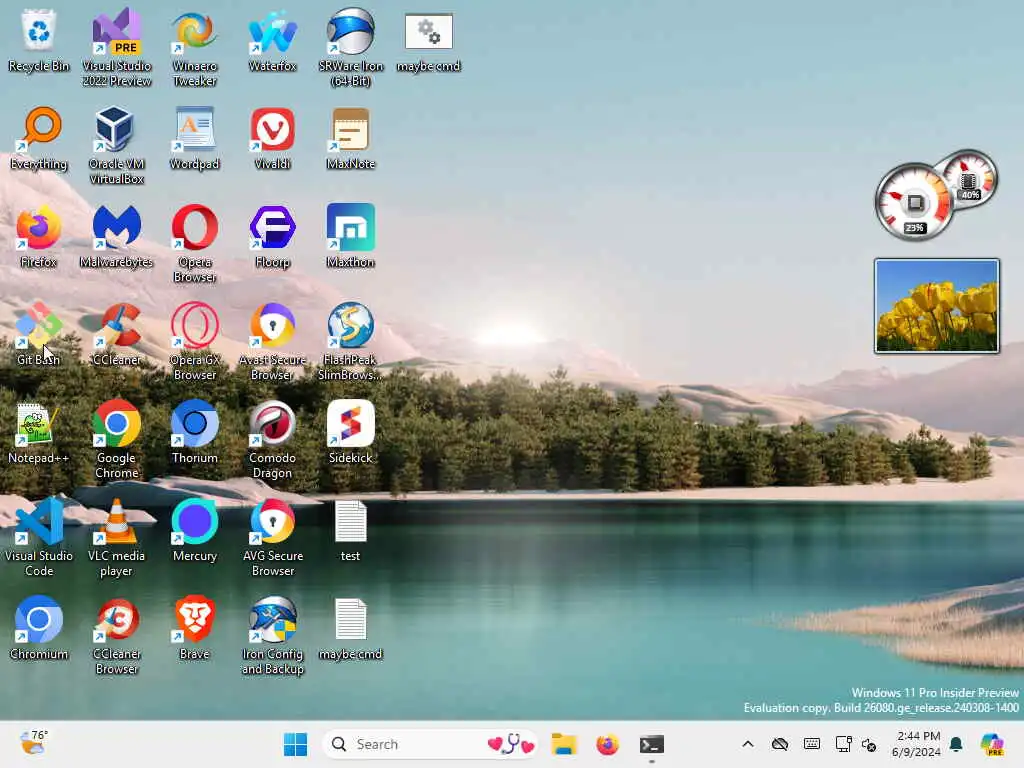This screenshot has width=1024, height=768.
Task: Select the Comodo Dragon shortcut
Action: click(x=272, y=439)
